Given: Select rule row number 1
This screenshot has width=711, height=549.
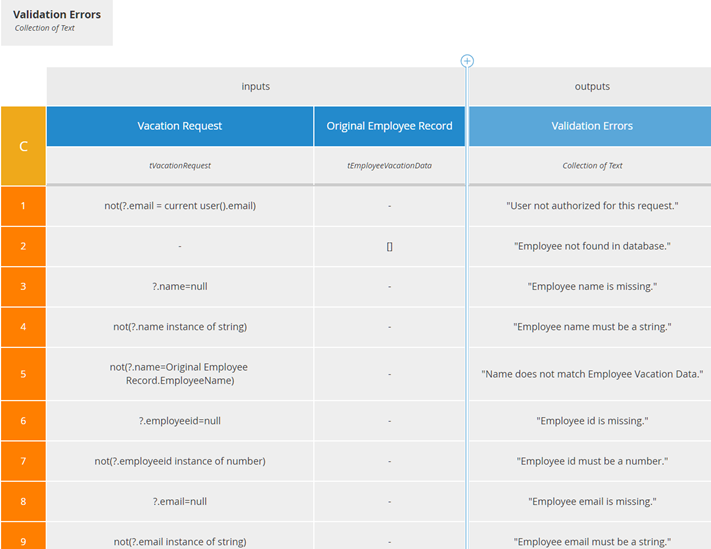Looking at the screenshot, I should click(23, 206).
